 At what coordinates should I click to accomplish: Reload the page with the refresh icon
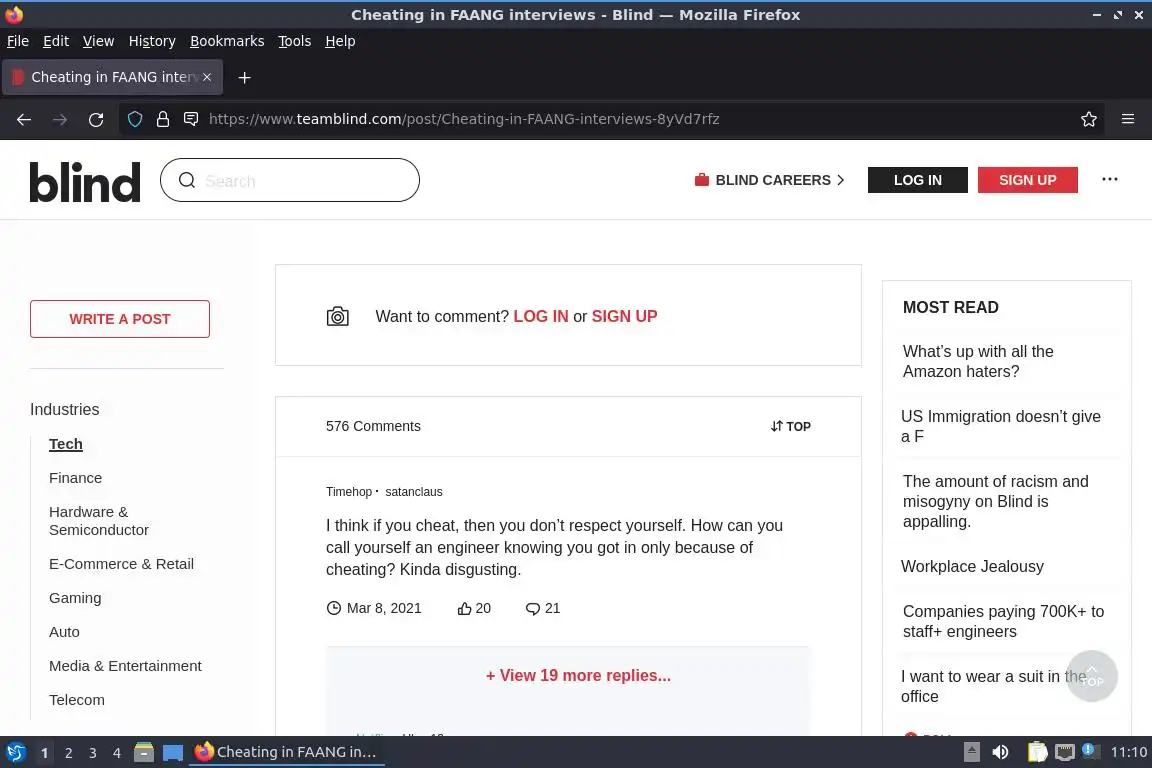pos(96,119)
